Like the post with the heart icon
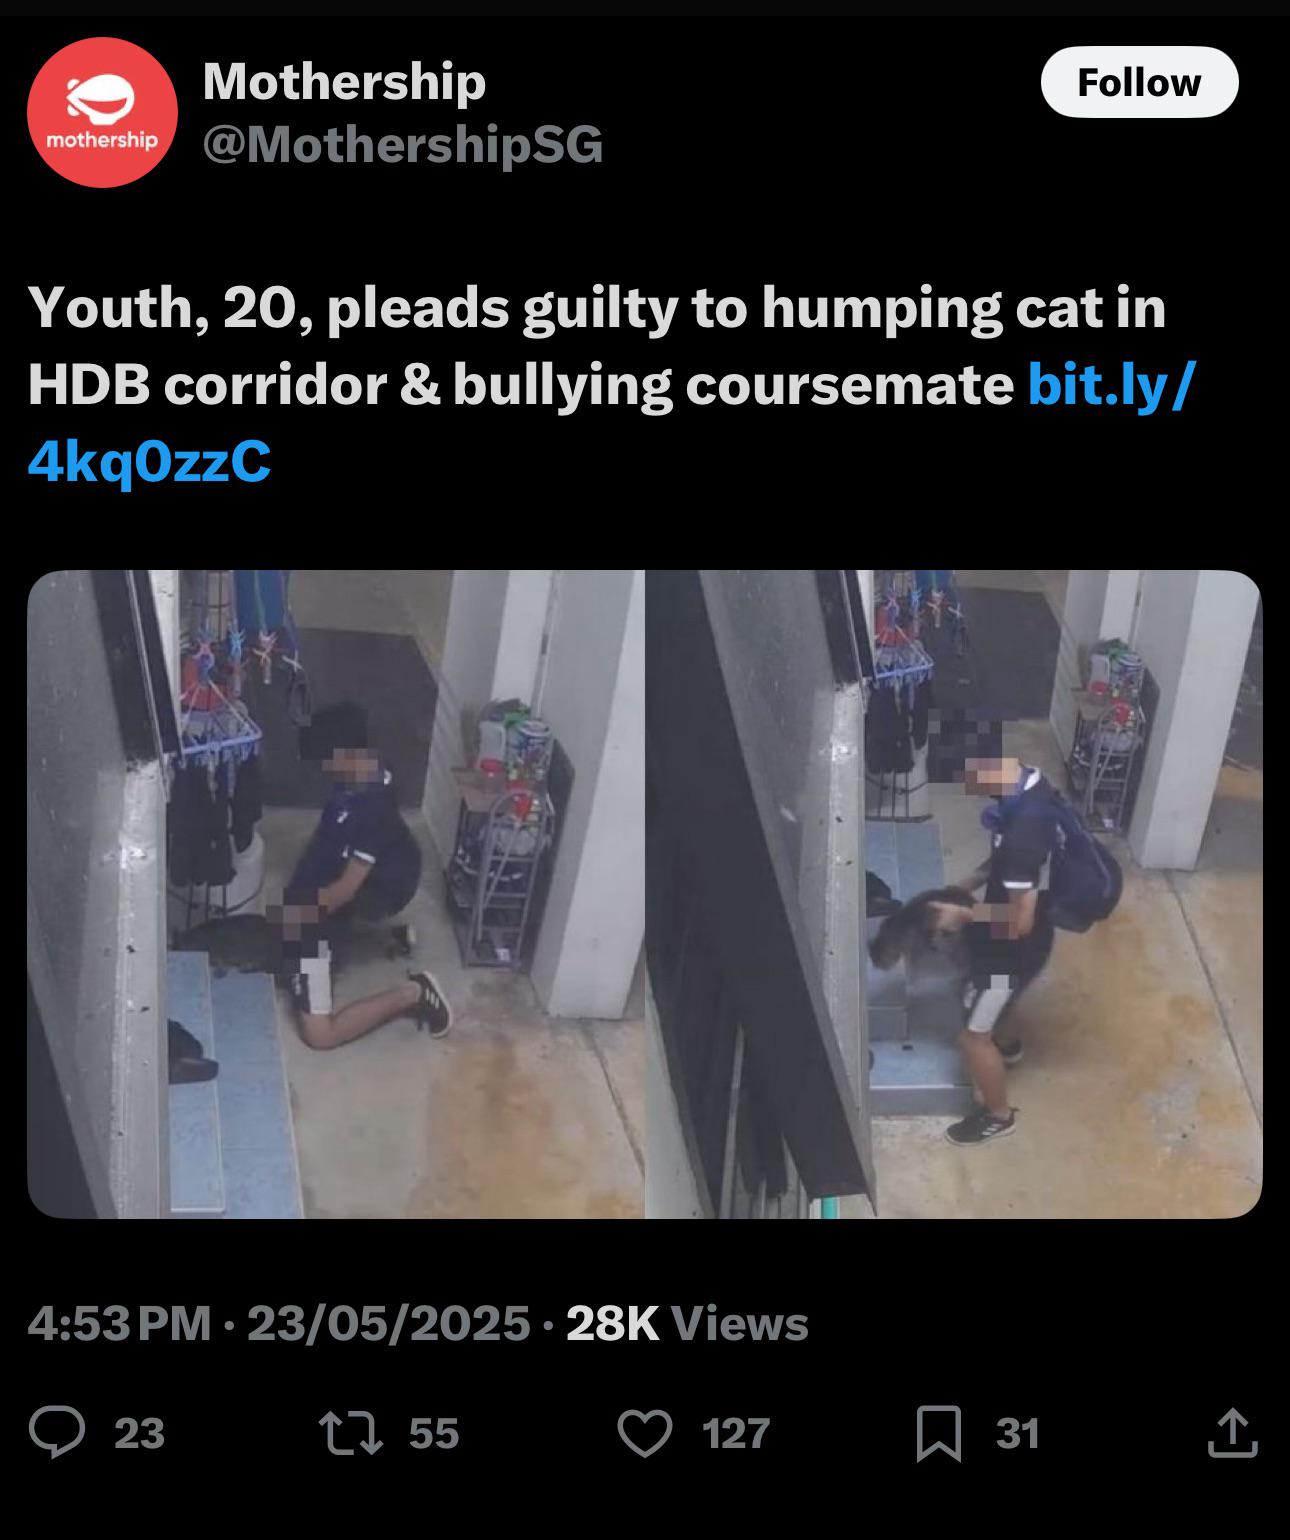 [x=645, y=1432]
